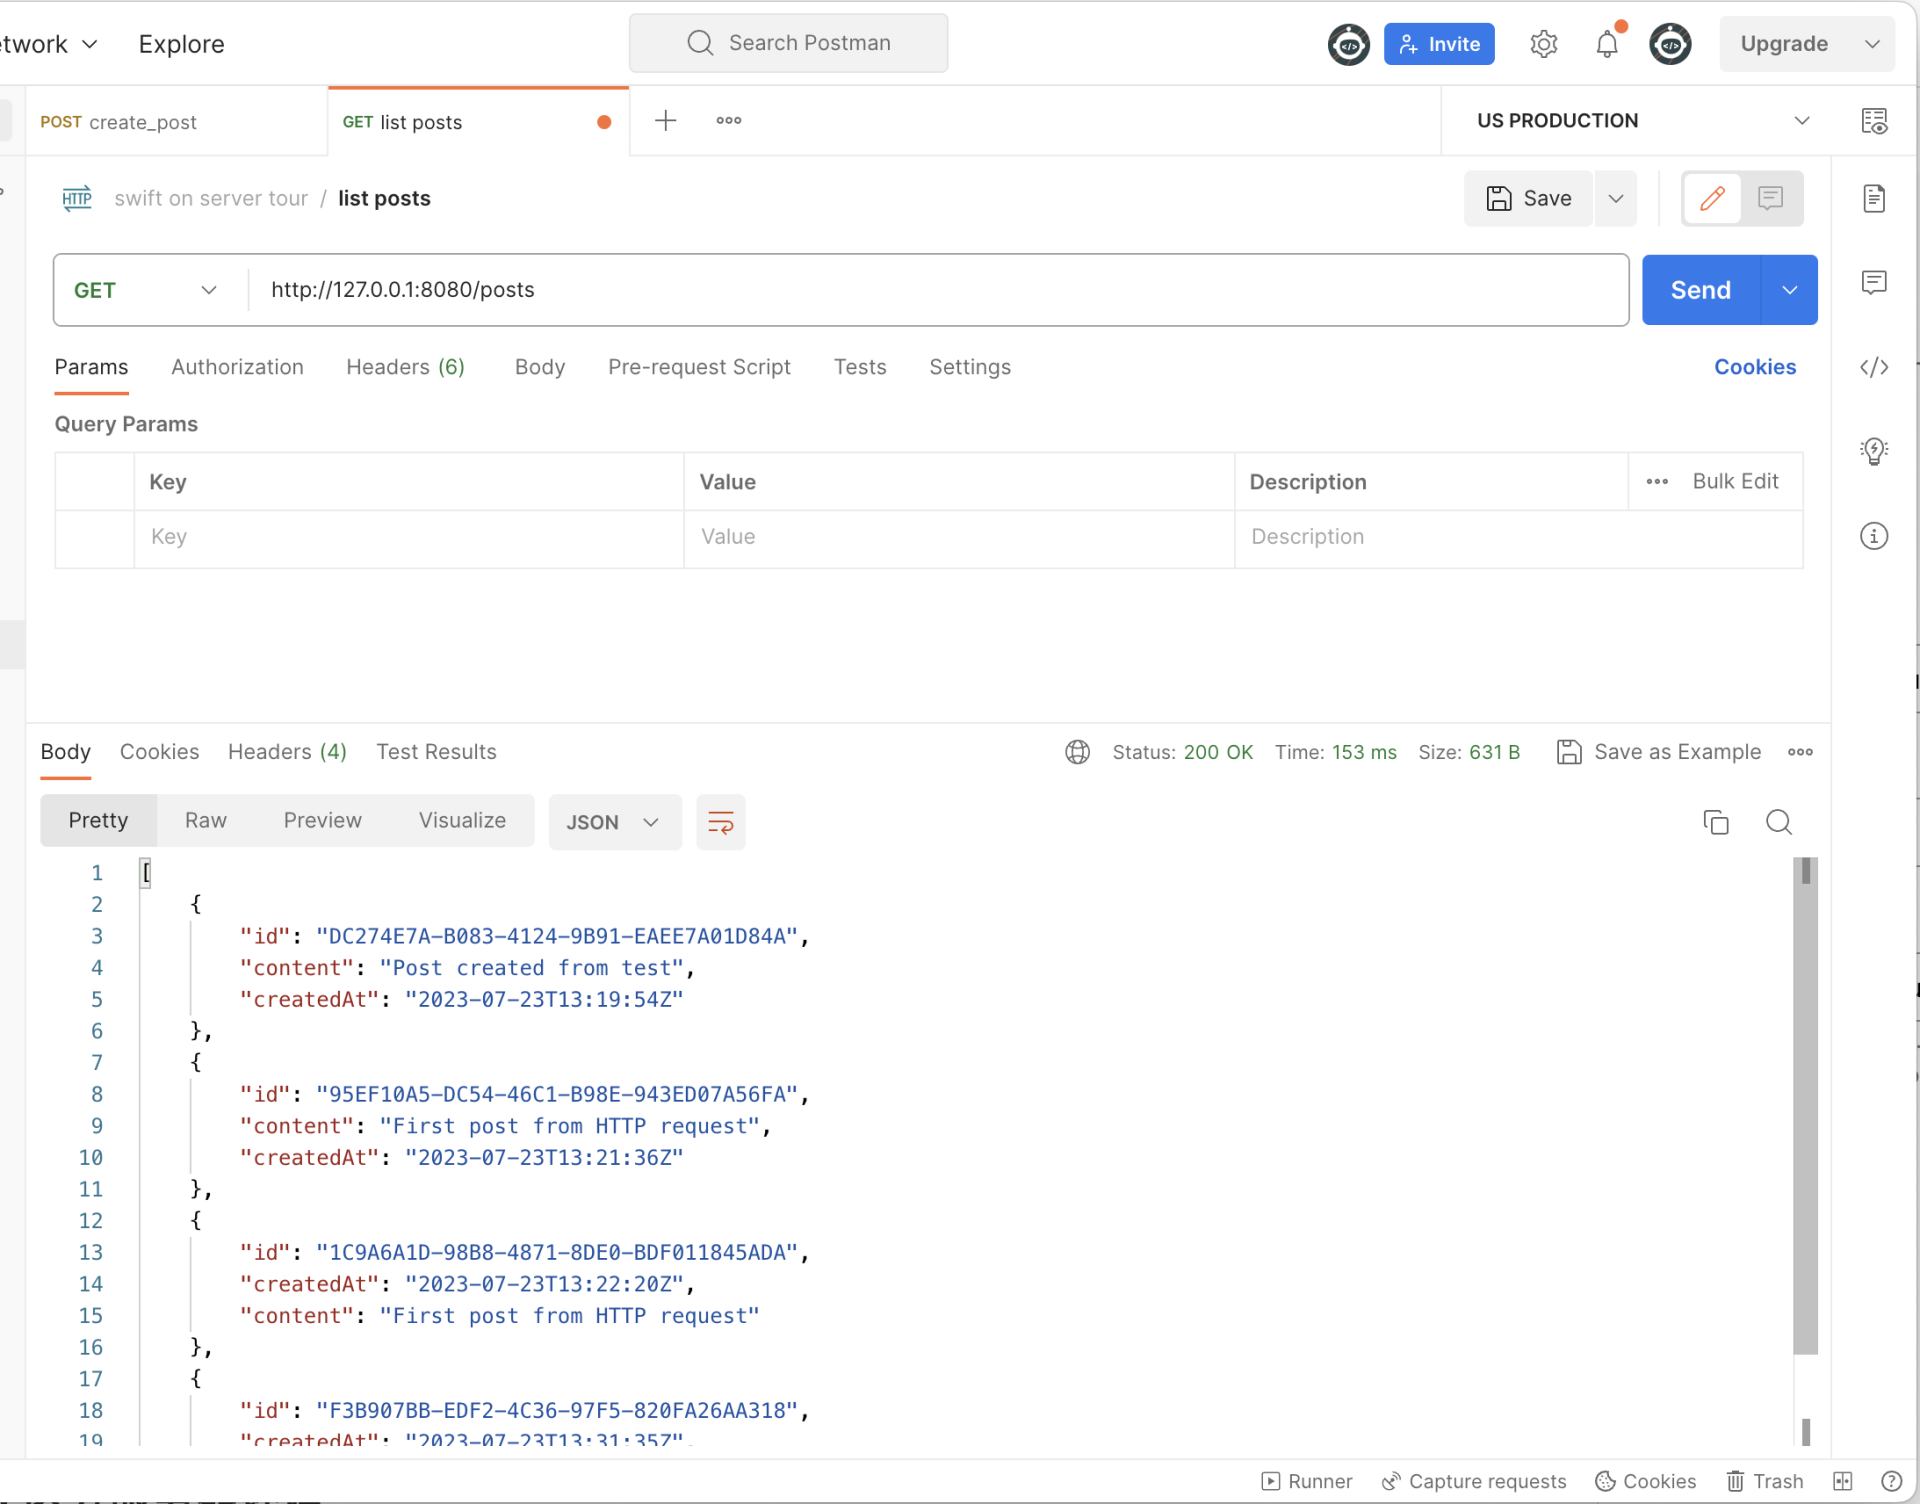Open the settings gear icon

[x=1544, y=44]
